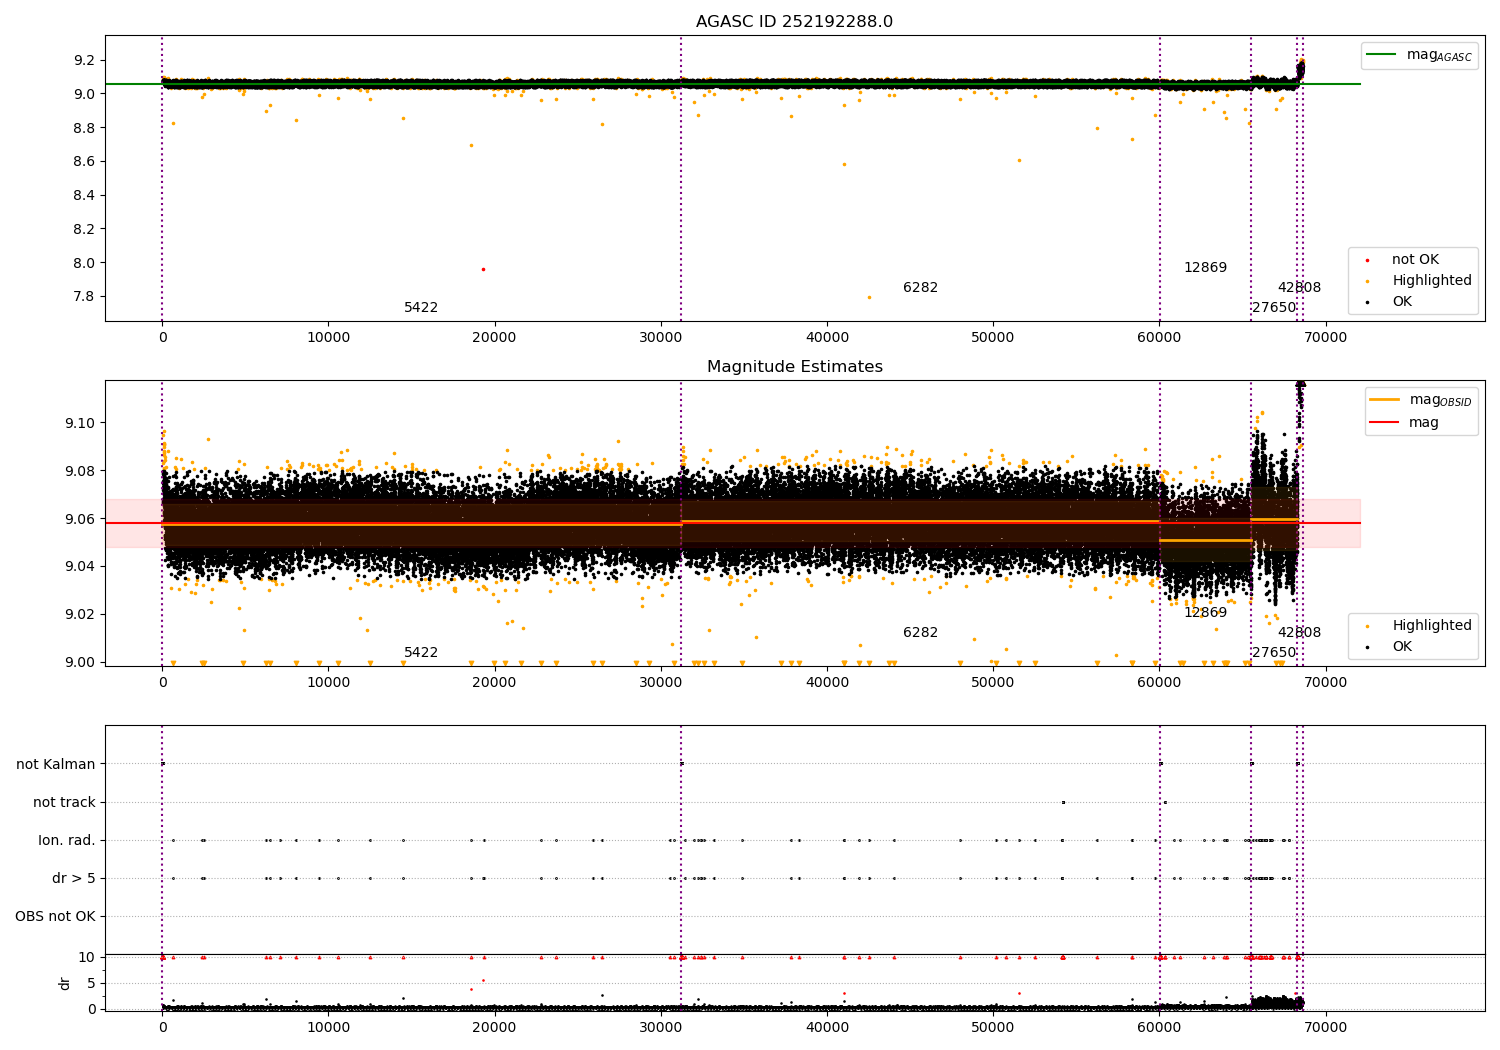Click x-axis tick "70000" under the bottom plot
Viewport: 1500px width, 1050px height.
(1325, 1028)
